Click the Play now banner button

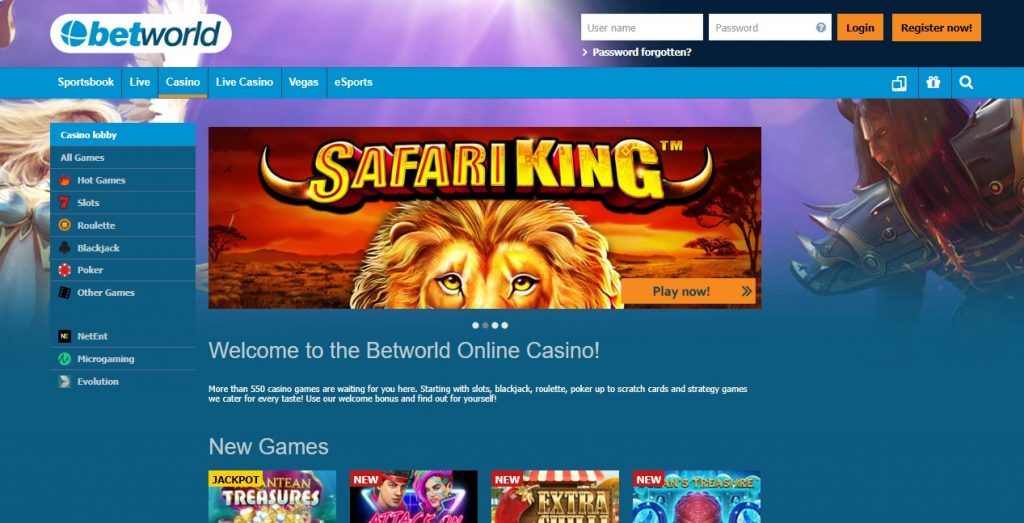click(x=688, y=291)
